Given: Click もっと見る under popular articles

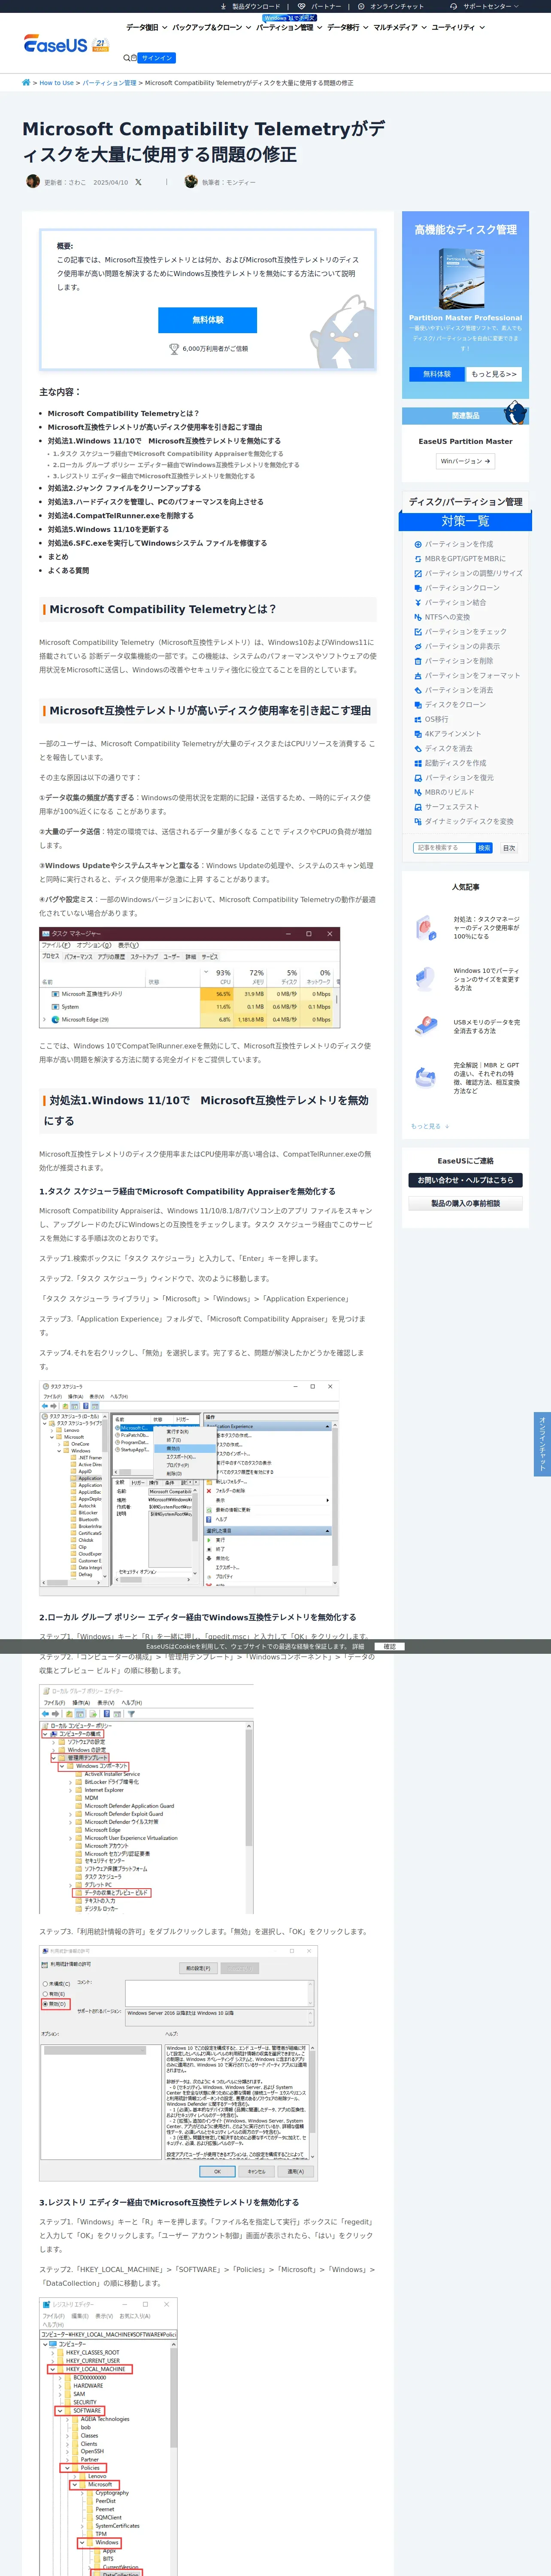Looking at the screenshot, I should pyautogui.click(x=430, y=1126).
